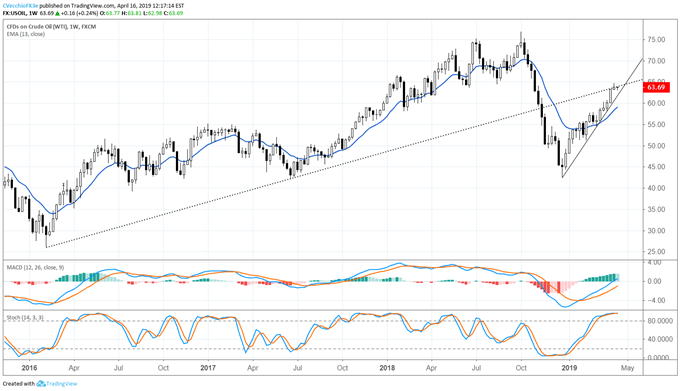
Task: Click the MACD 4.00 axis value
Action: 654,262
